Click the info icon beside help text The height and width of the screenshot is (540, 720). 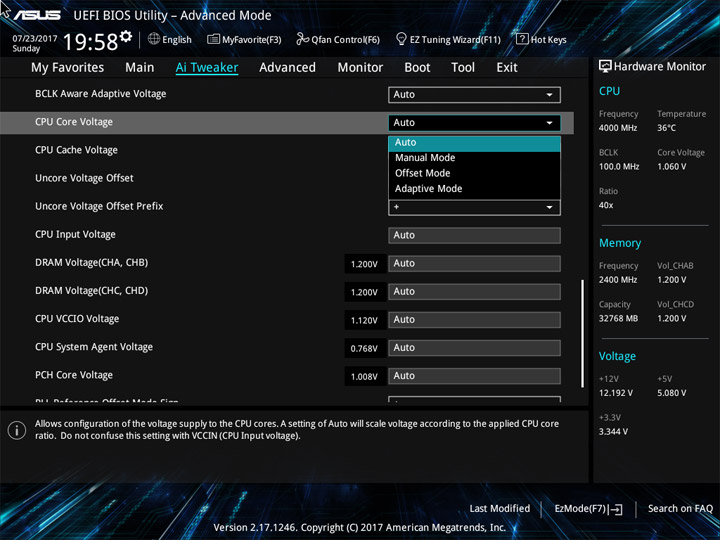[x=17, y=430]
